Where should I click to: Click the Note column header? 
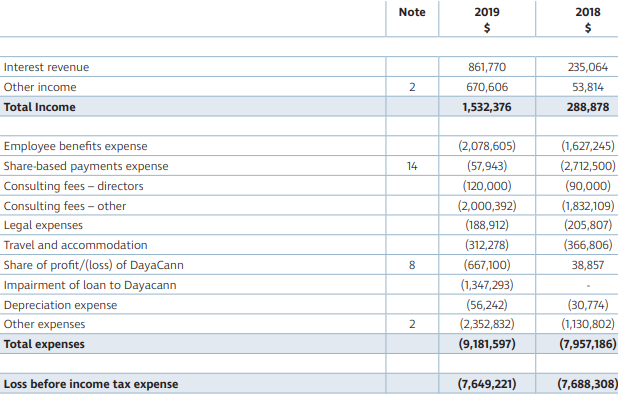click(x=412, y=12)
